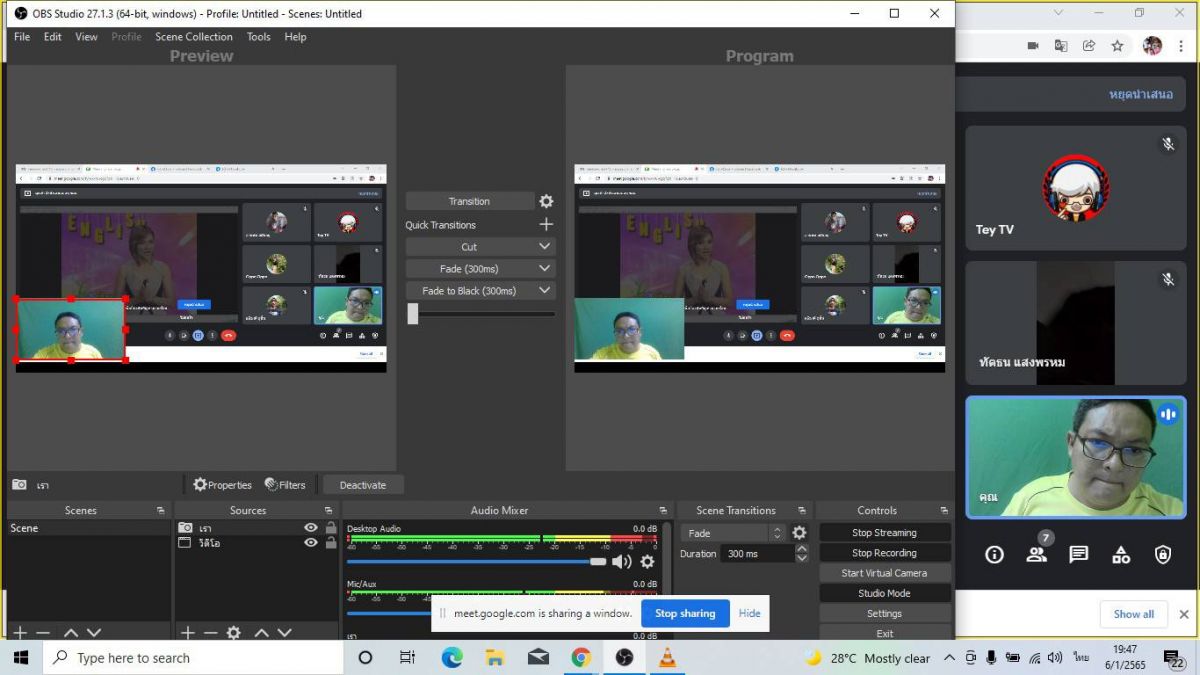Hide the first source using eye icon

click(311, 528)
